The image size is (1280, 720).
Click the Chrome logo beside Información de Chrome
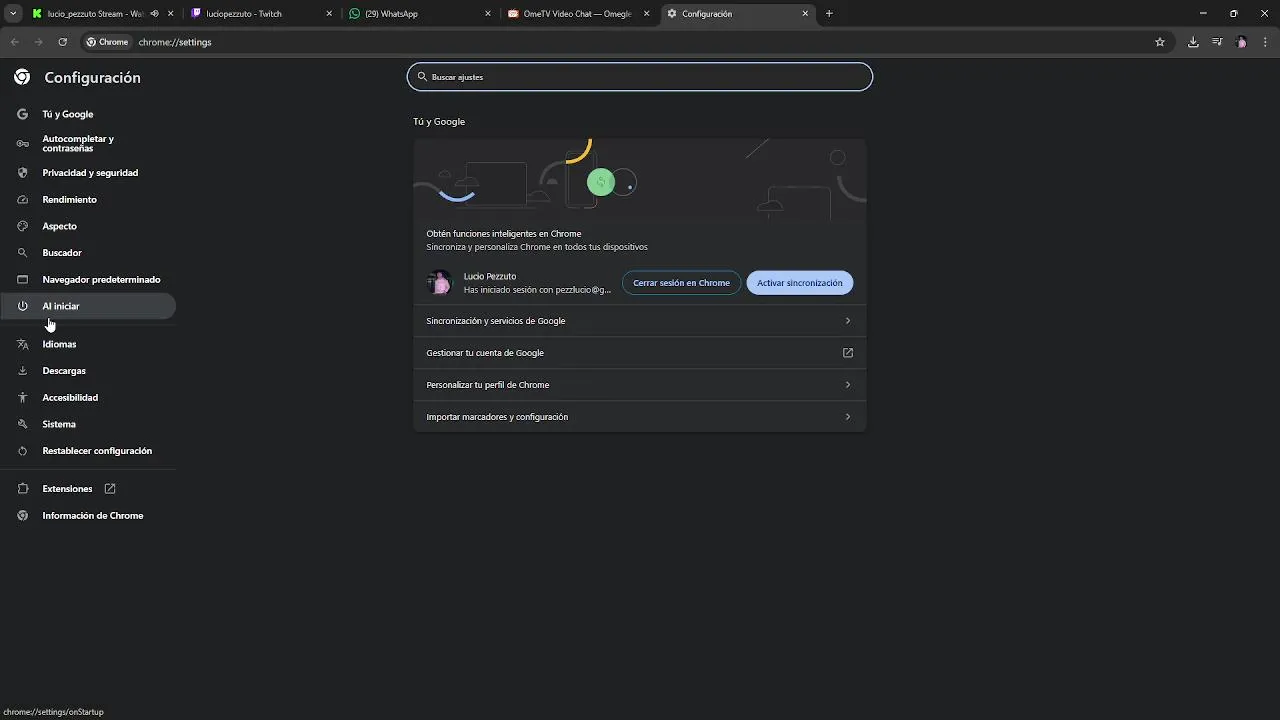pos(22,516)
